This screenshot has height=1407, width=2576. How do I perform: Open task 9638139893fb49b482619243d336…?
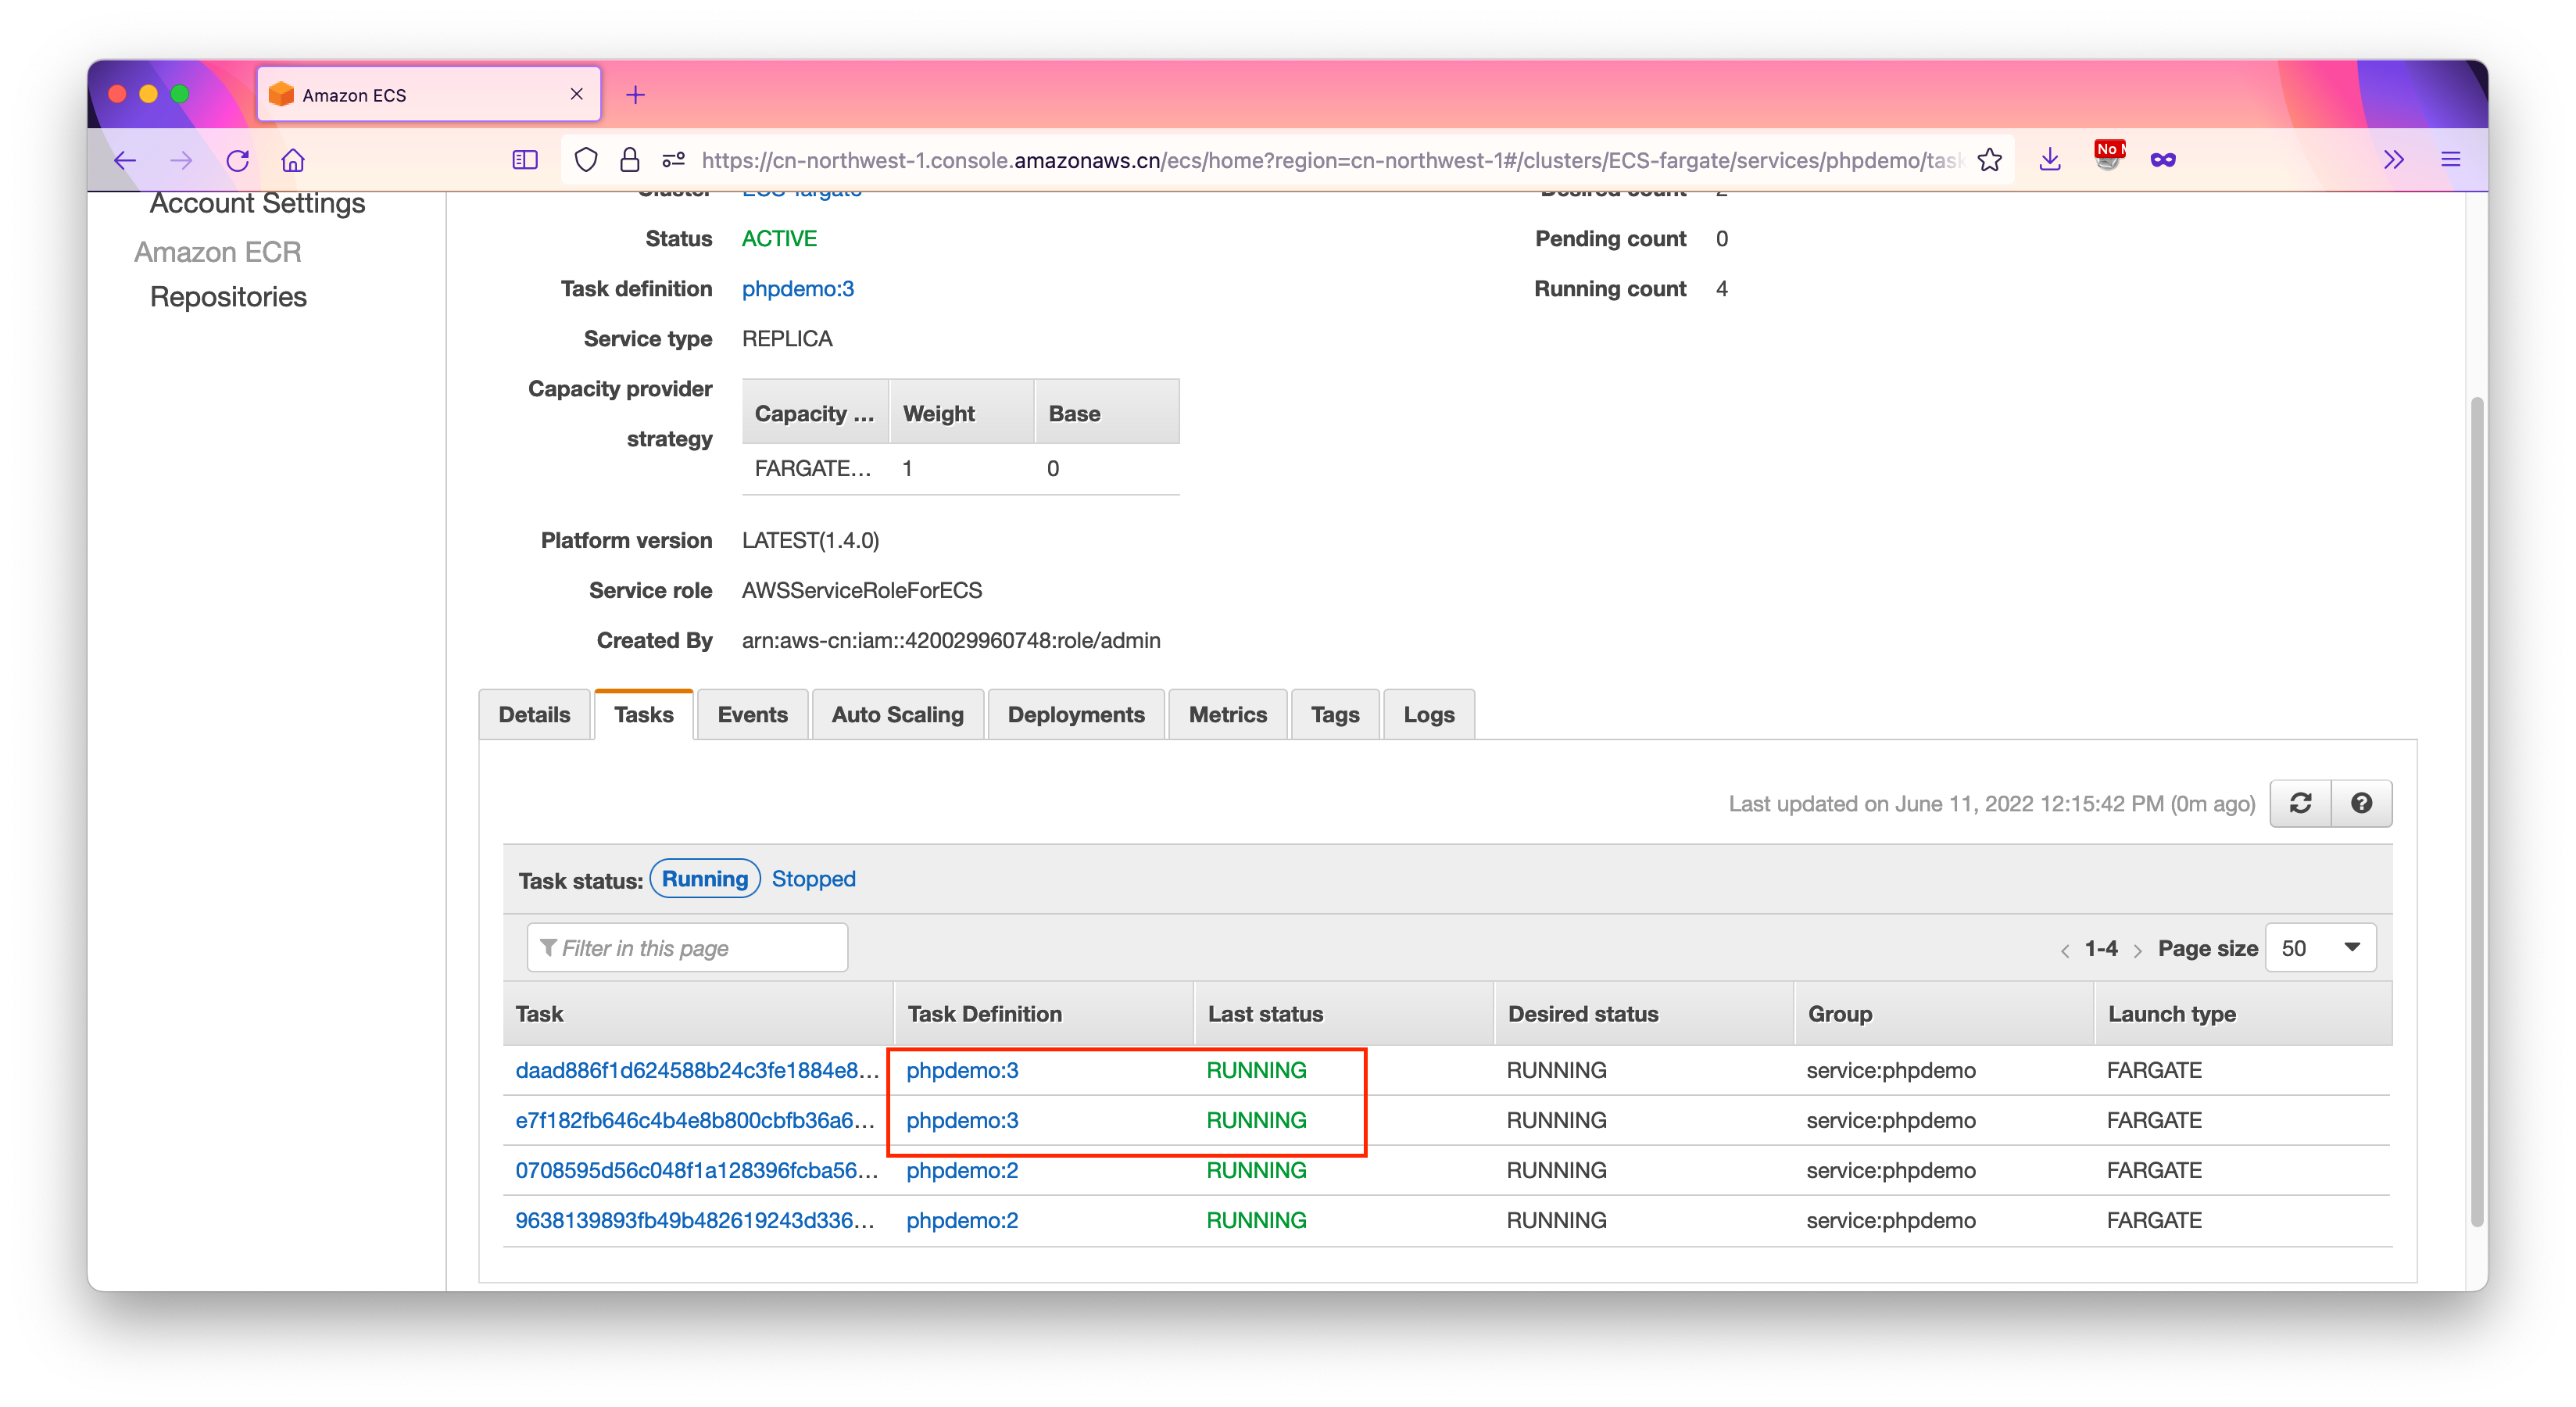pos(695,1220)
